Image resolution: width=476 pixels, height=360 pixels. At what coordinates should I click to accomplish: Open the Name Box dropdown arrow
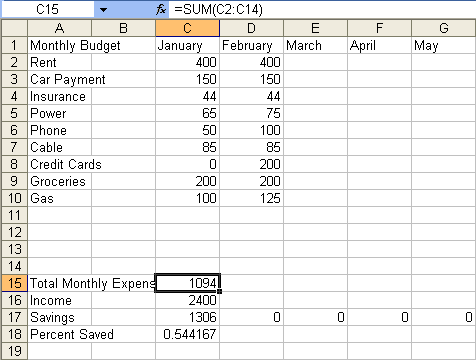(103, 10)
